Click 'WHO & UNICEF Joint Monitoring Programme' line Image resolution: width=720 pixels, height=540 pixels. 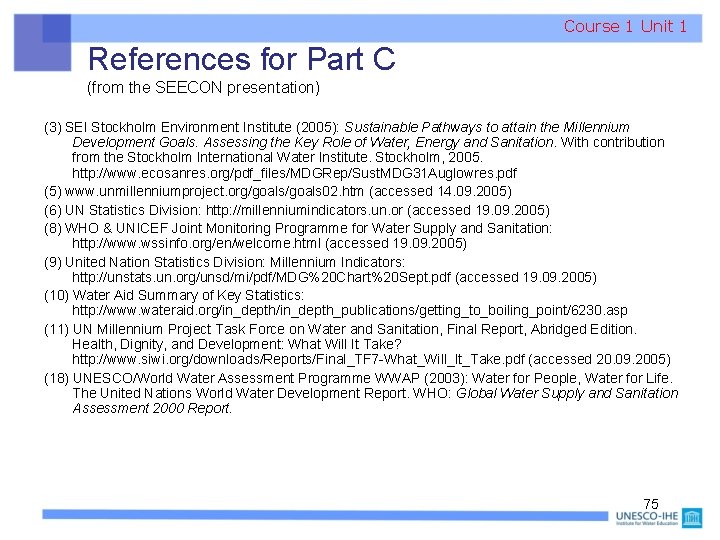pos(298,228)
